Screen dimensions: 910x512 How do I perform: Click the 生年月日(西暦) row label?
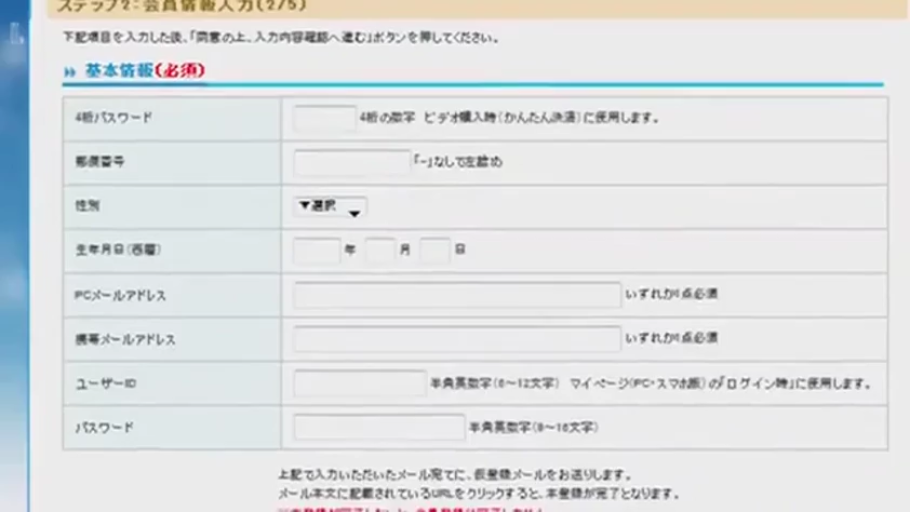coord(117,250)
